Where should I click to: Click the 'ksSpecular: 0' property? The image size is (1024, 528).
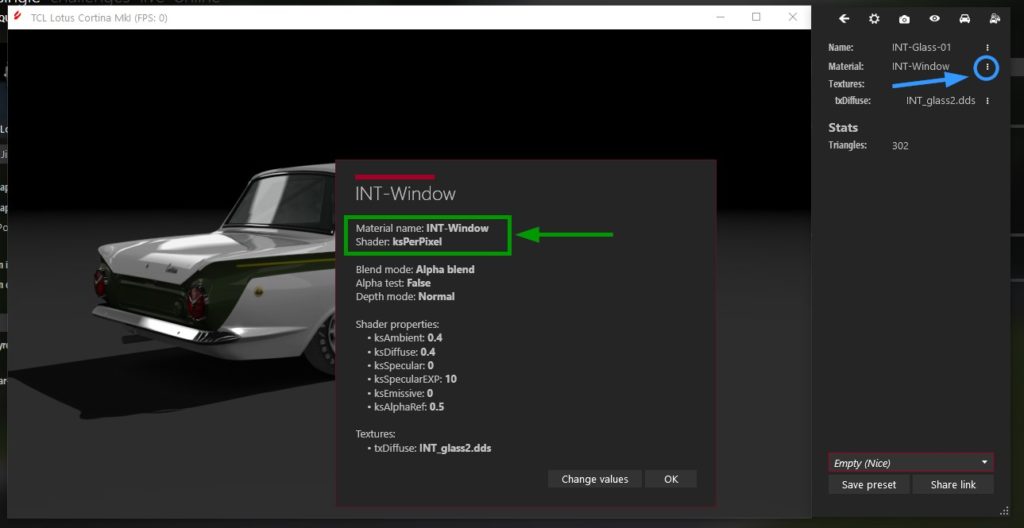[x=404, y=365]
